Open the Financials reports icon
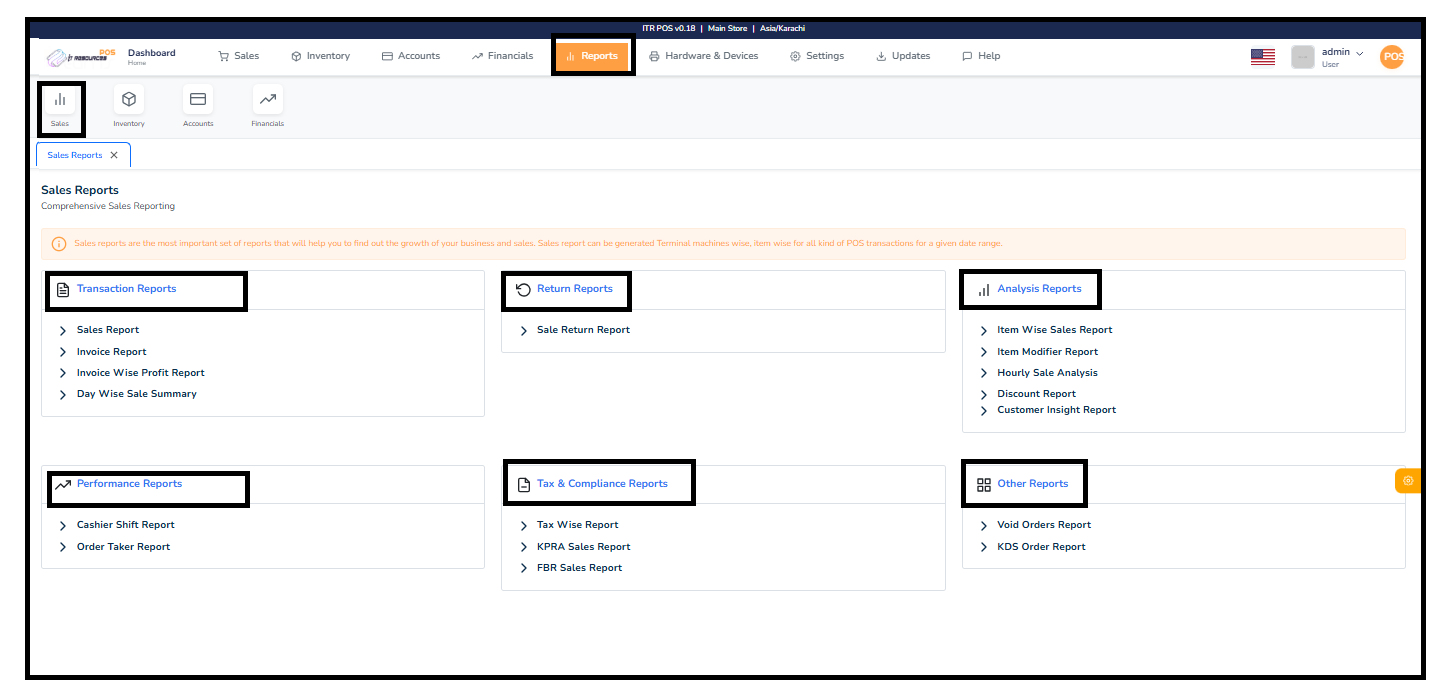The image size is (1432, 688). tap(267, 99)
